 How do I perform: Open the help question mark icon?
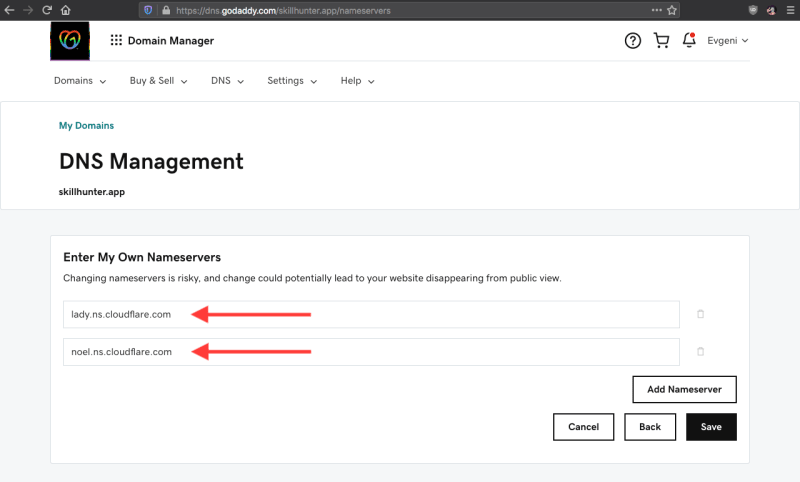(633, 40)
